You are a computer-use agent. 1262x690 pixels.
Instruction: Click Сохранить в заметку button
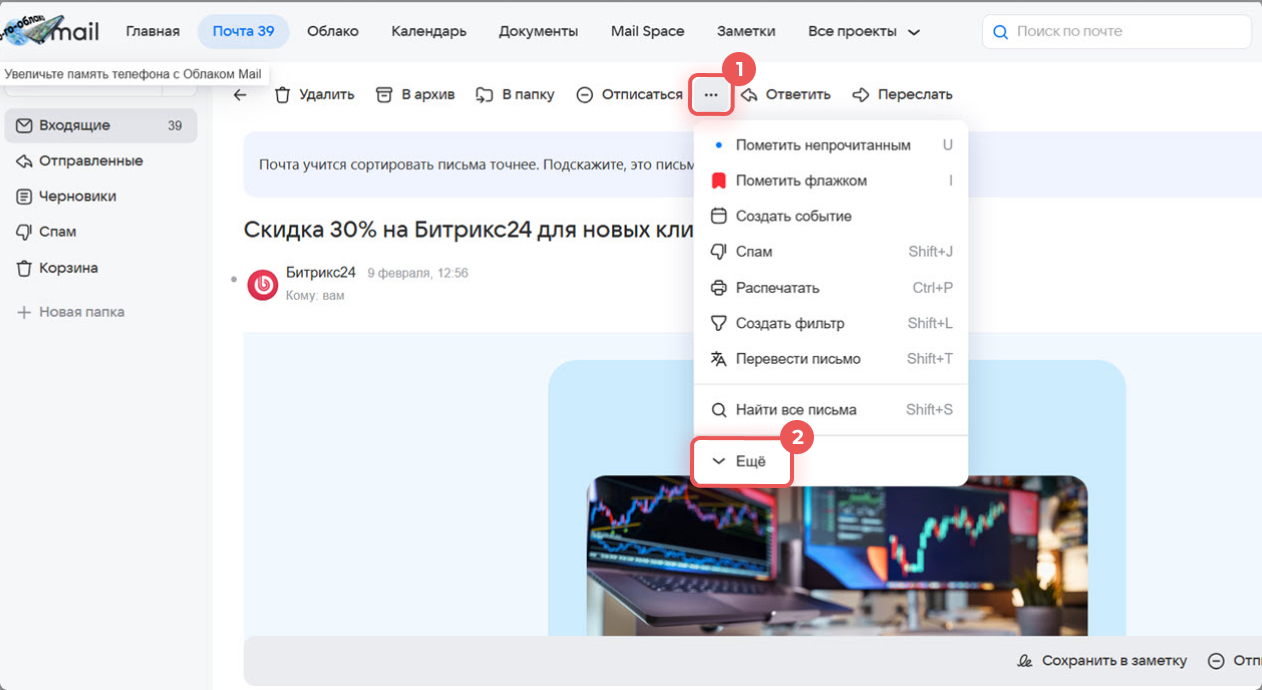click(x=1102, y=661)
